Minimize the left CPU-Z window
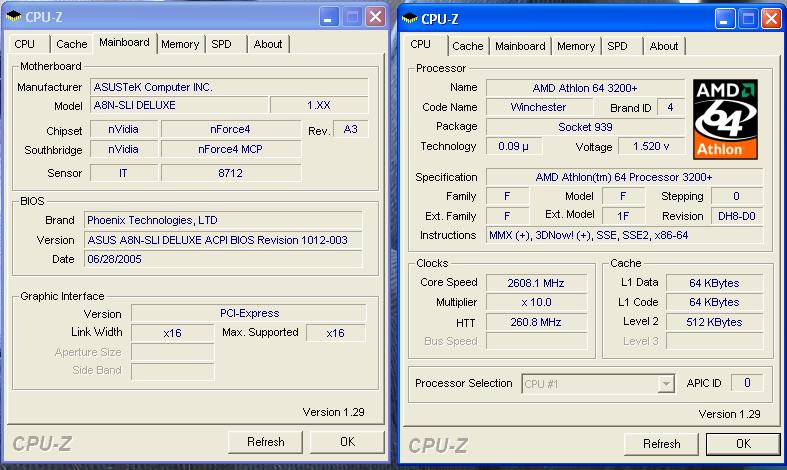 point(329,17)
